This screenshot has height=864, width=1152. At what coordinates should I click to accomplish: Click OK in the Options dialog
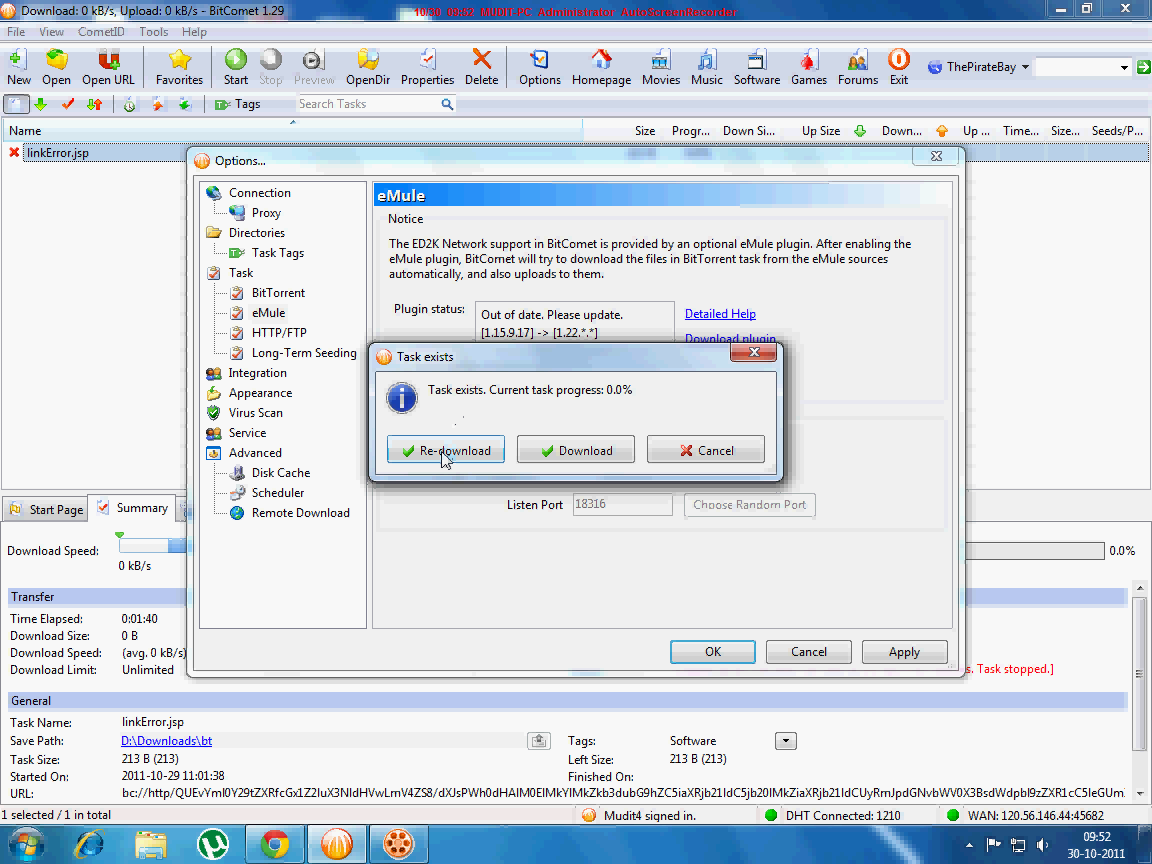pyautogui.click(x=713, y=652)
